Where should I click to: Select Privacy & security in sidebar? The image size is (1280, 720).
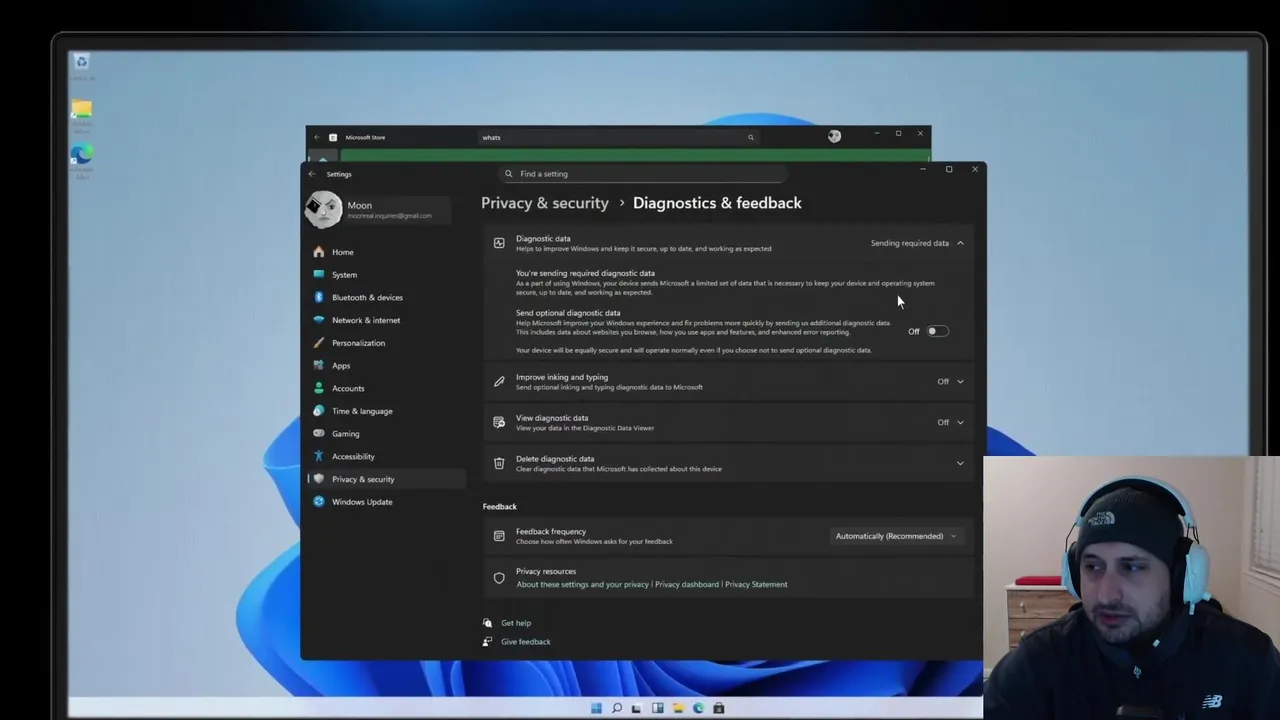pyautogui.click(x=387, y=479)
